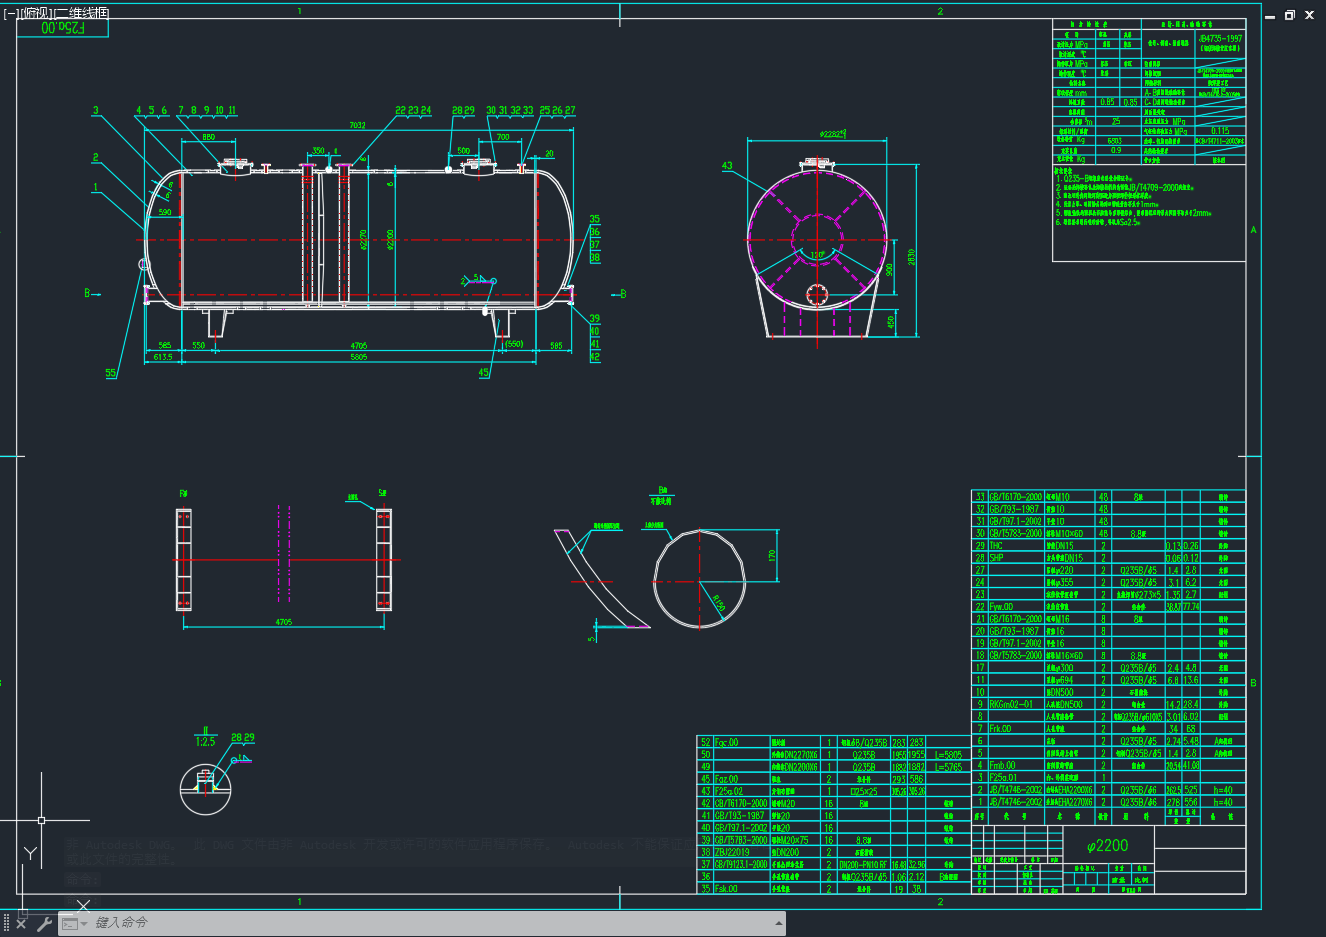
Task: Select the DN200-PN10 RF cell
Action: click(x=862, y=864)
